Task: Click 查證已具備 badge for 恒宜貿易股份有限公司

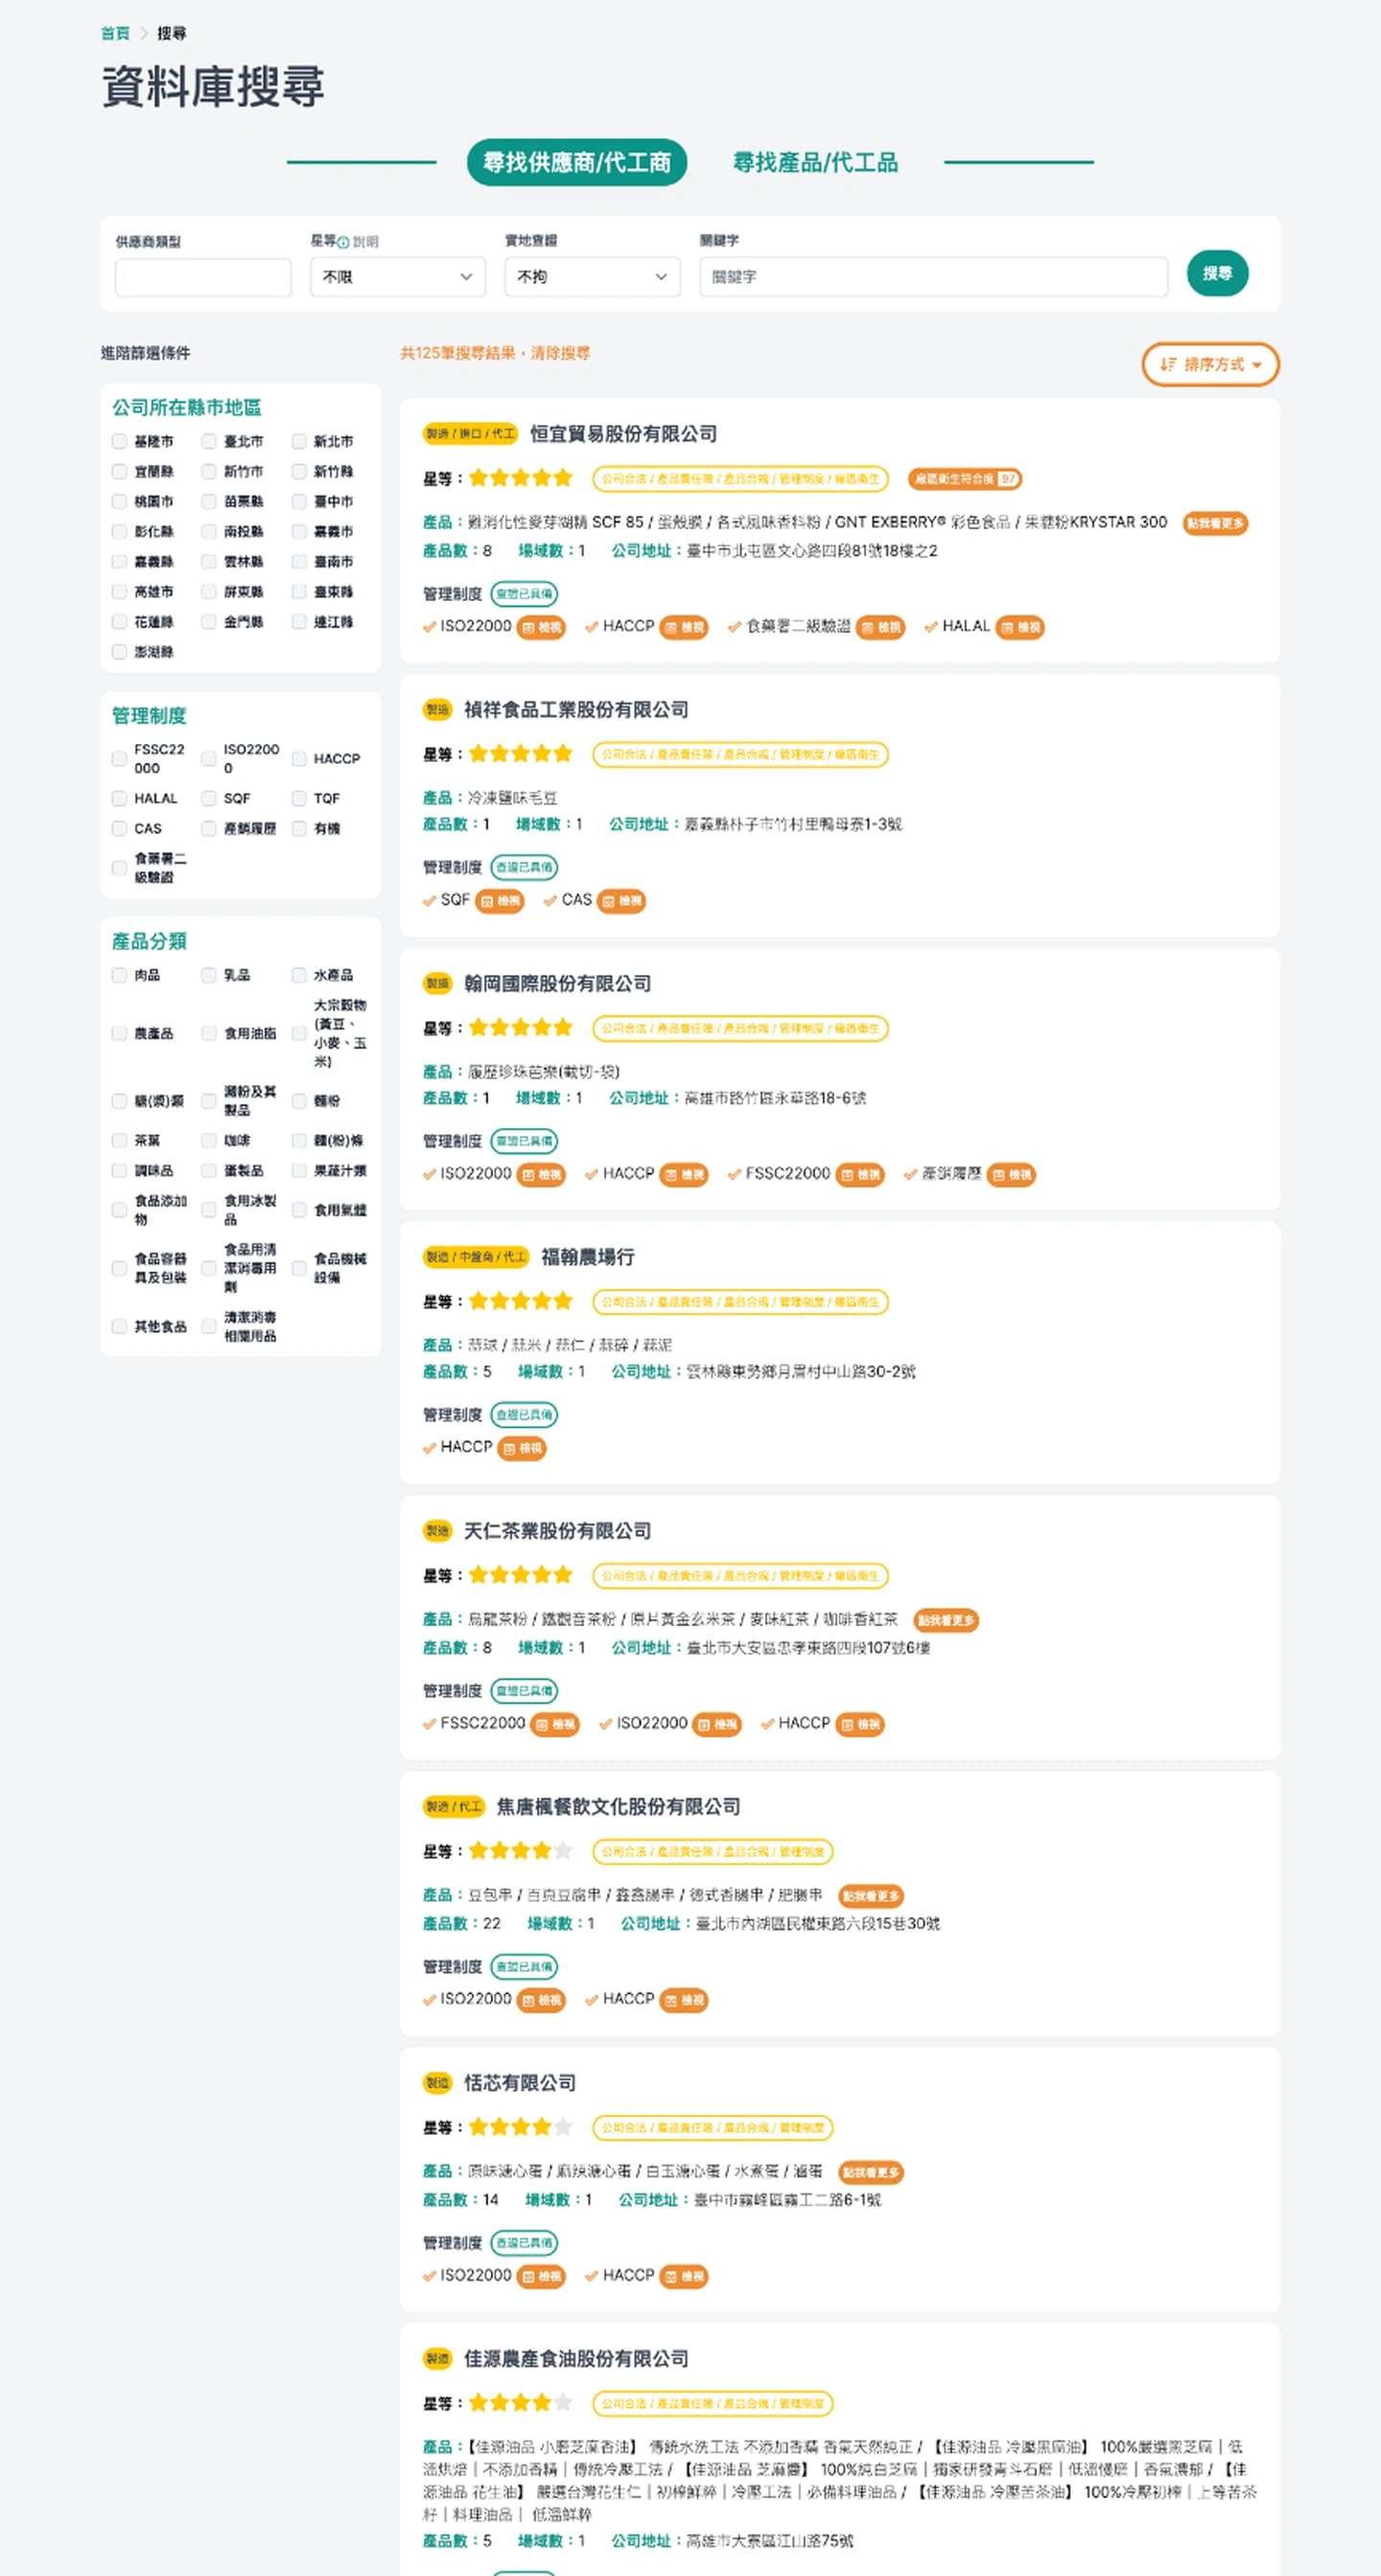Action: [x=524, y=594]
